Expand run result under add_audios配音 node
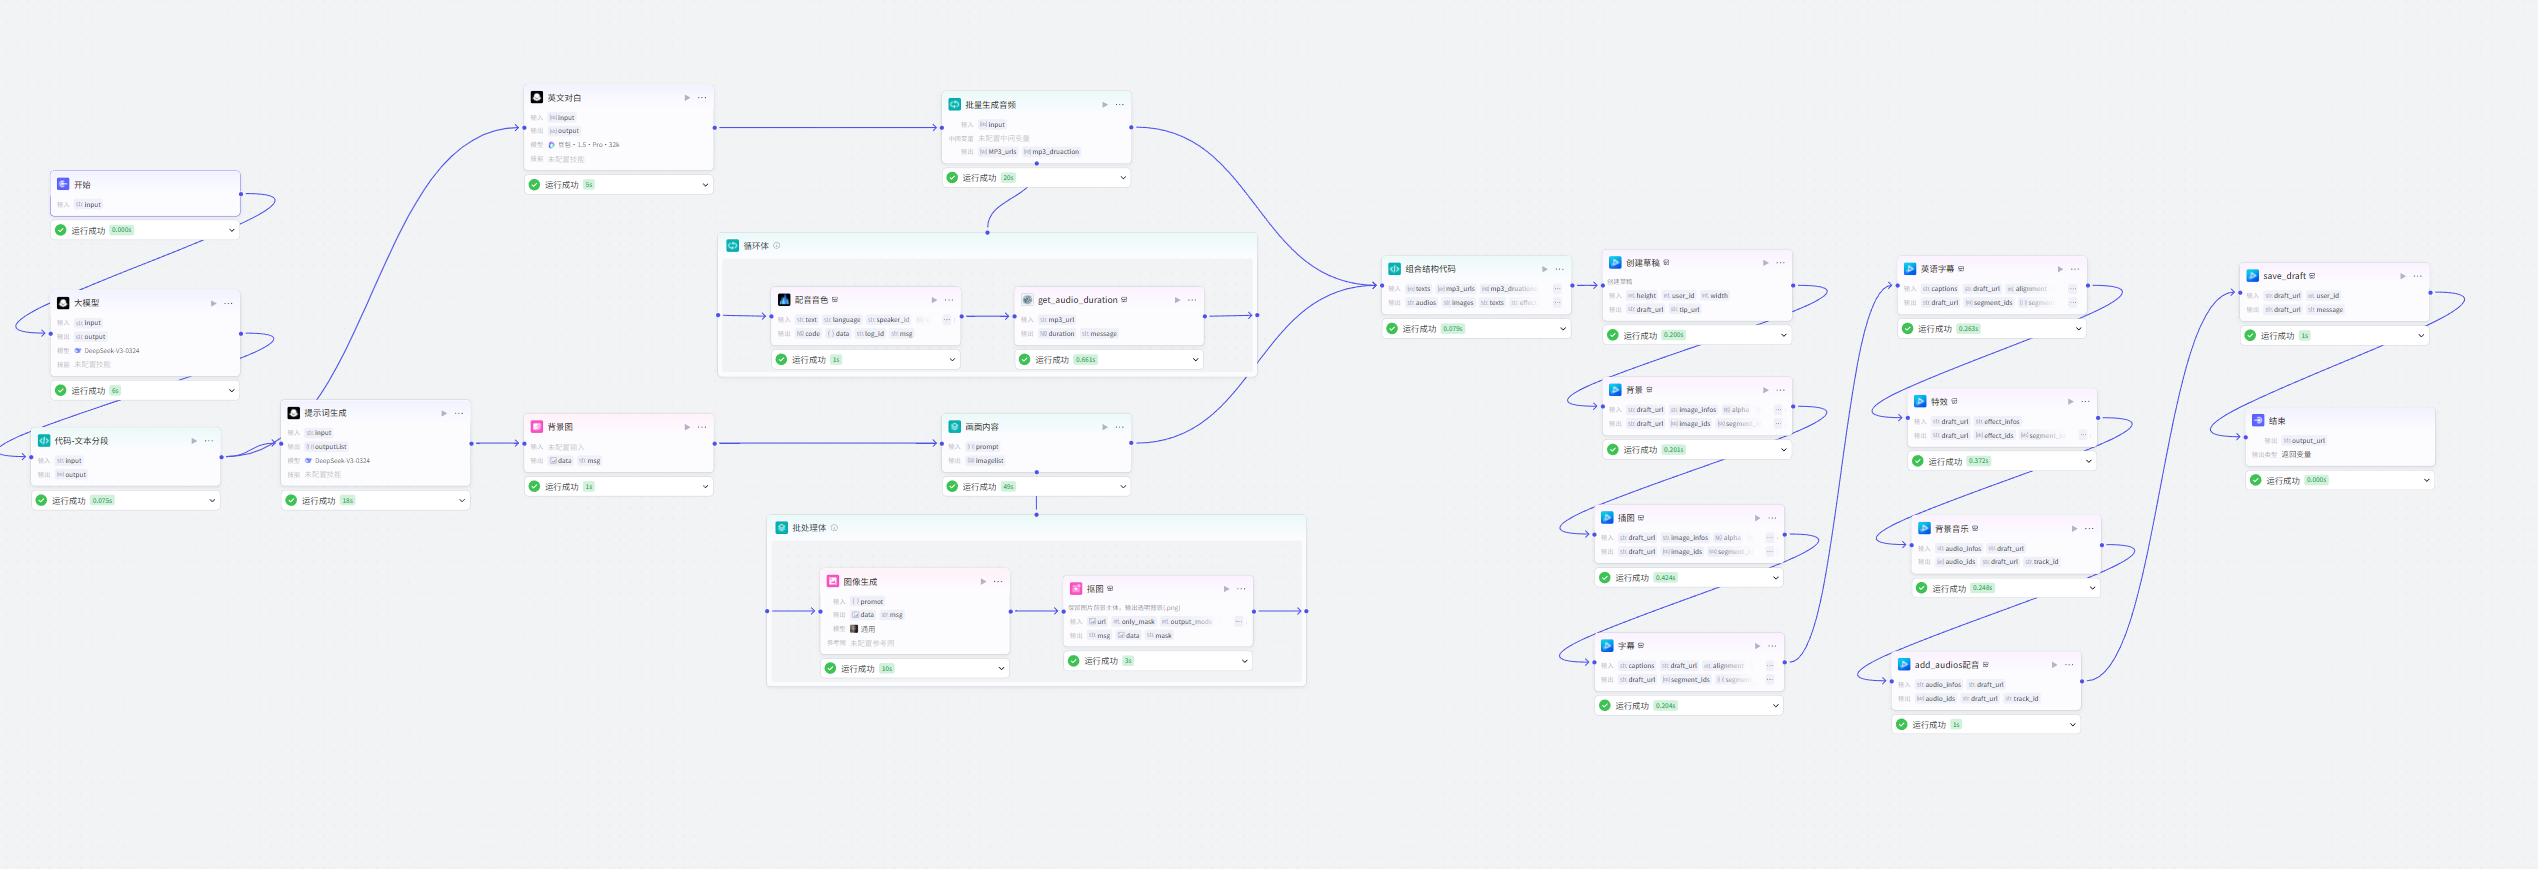This screenshot has height=869, width=2538. tap(2072, 725)
